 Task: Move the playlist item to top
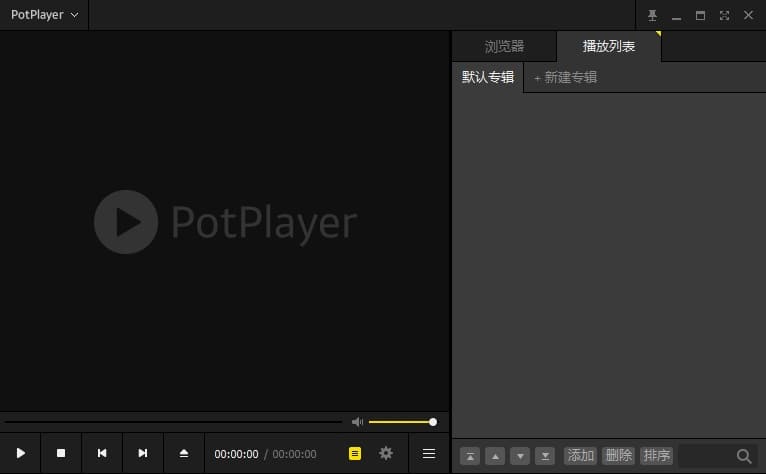point(470,456)
